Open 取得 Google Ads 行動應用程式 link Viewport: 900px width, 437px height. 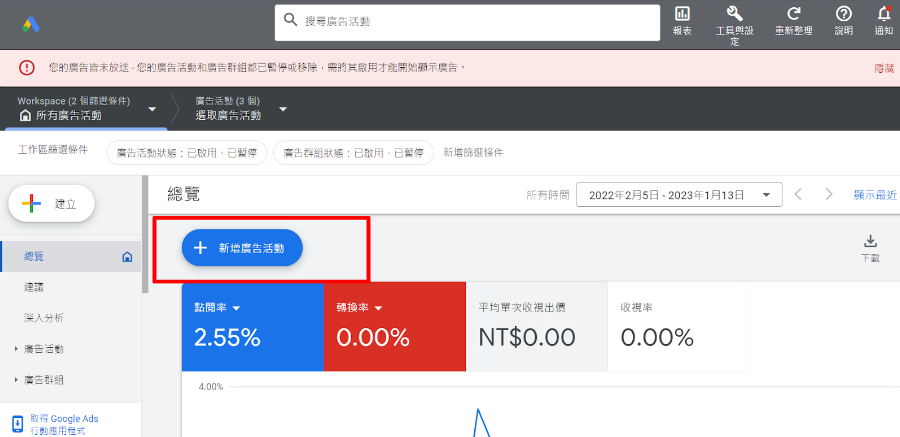[64, 424]
